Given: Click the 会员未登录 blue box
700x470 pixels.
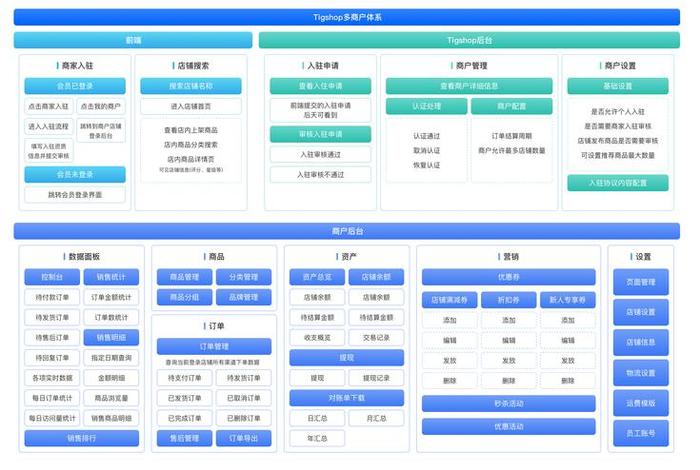Looking at the screenshot, I should tap(75, 175).
